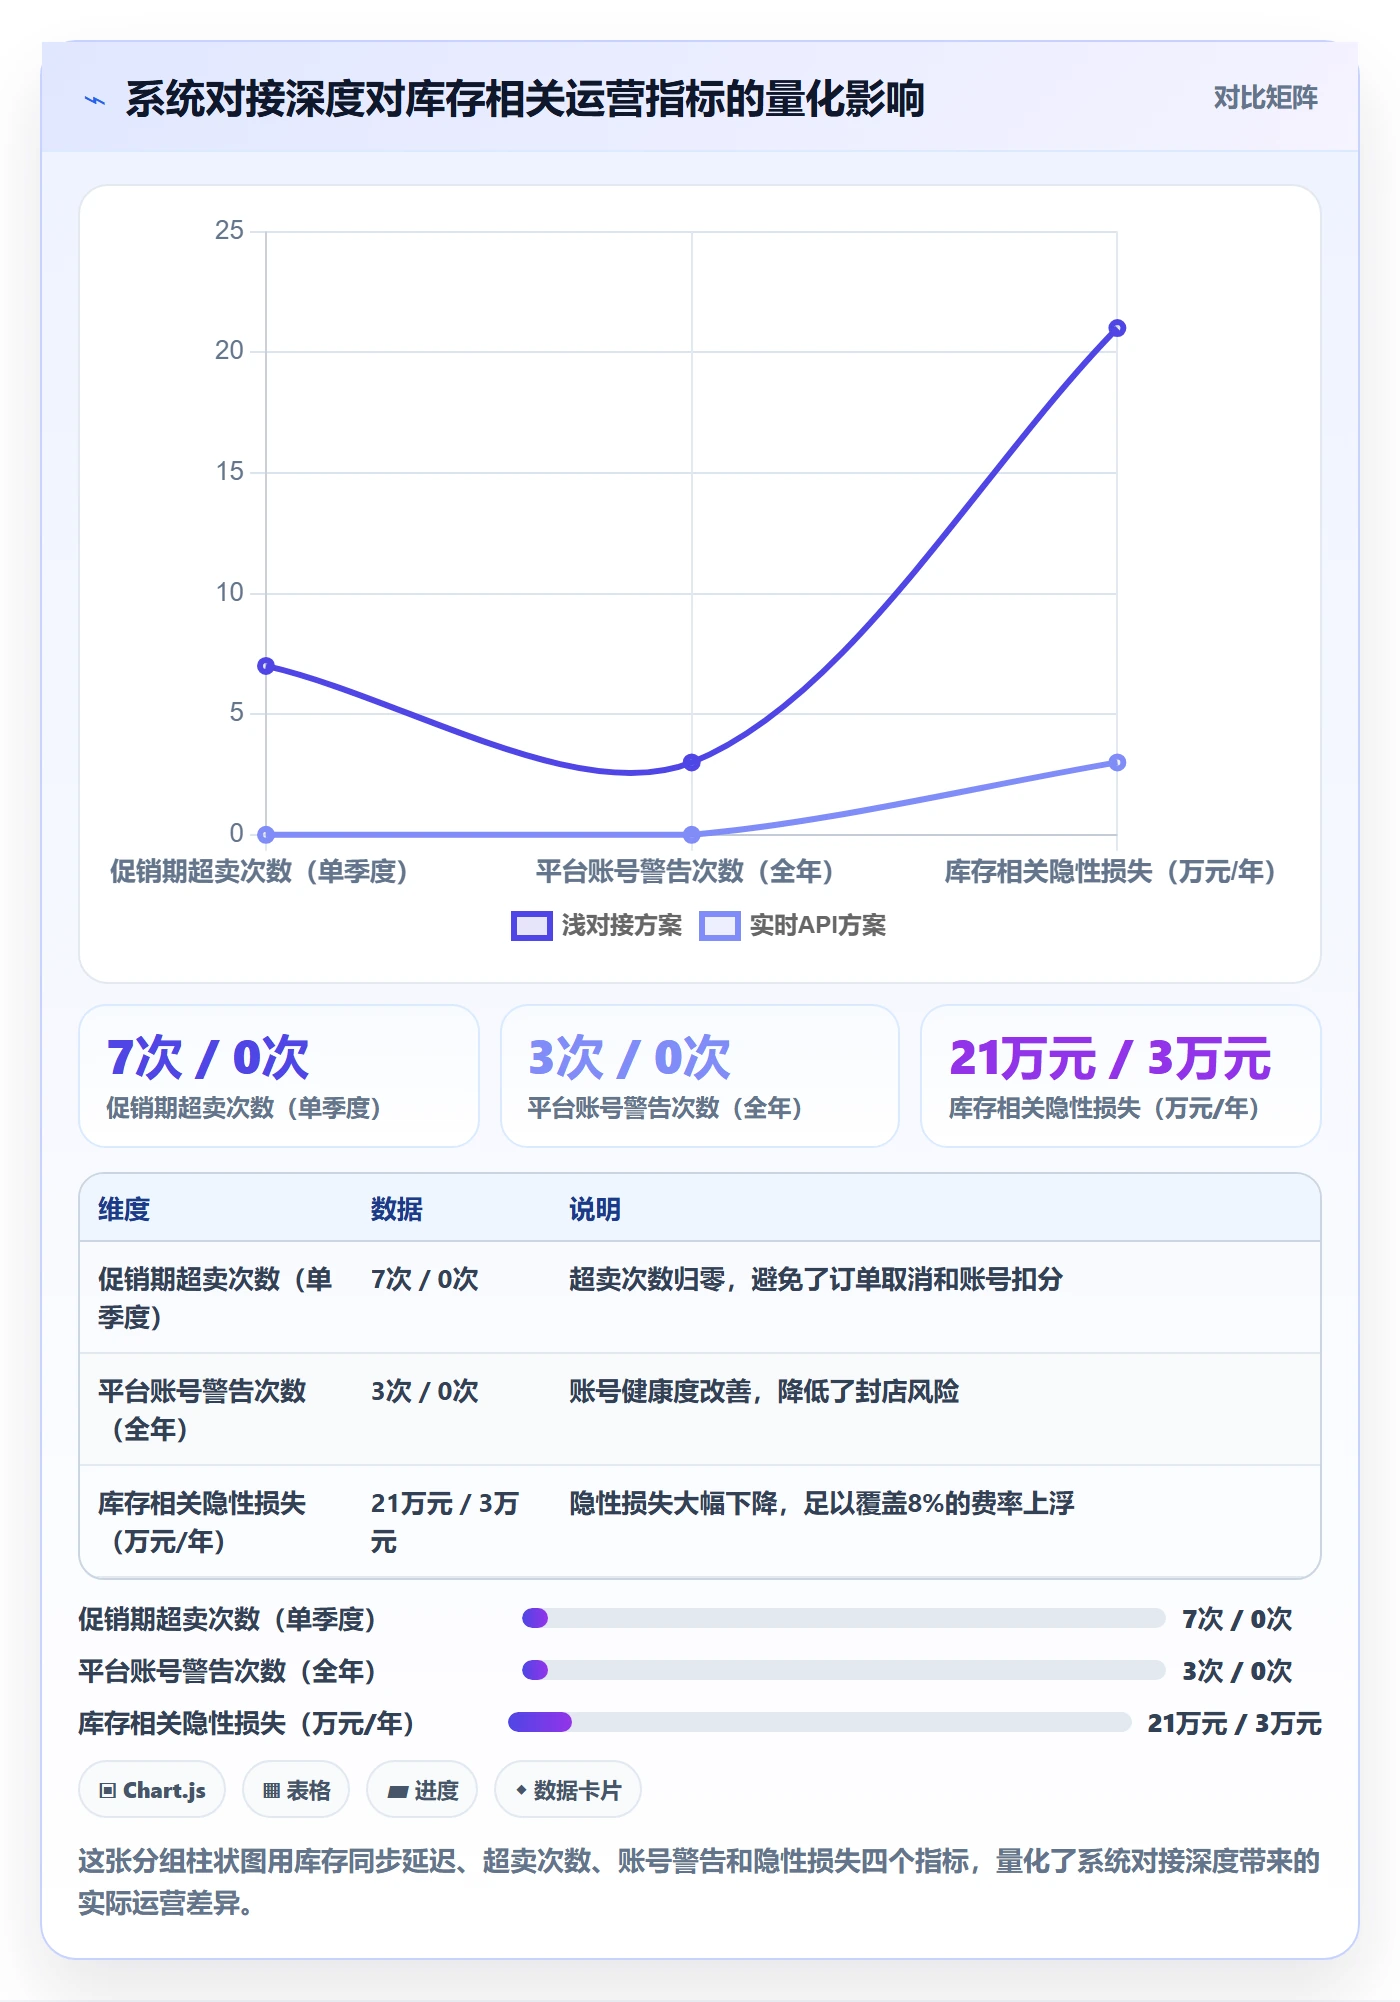Click the 浅对接方案 legend color box
The width and height of the screenshot is (1400, 2002).
point(531,926)
